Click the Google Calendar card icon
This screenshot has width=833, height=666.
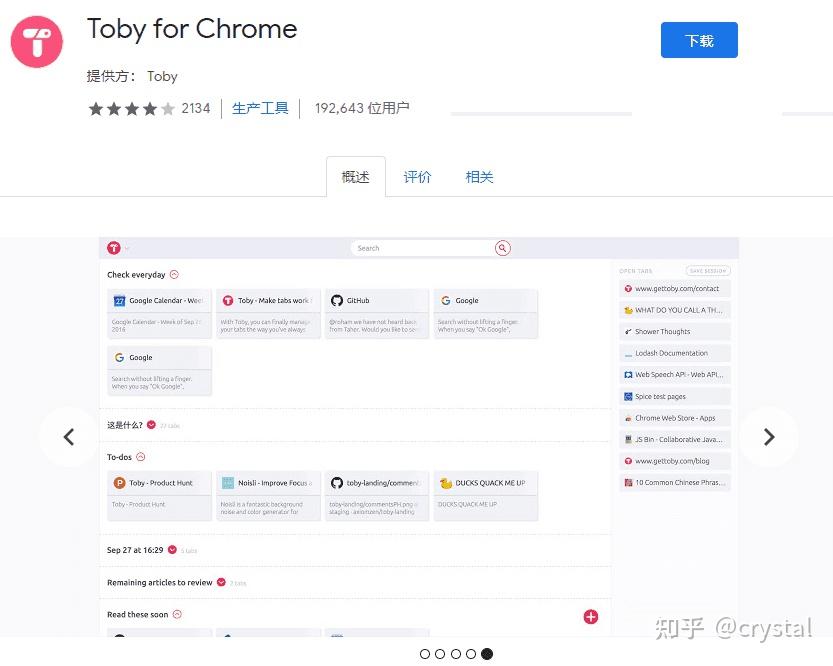[x=119, y=300]
